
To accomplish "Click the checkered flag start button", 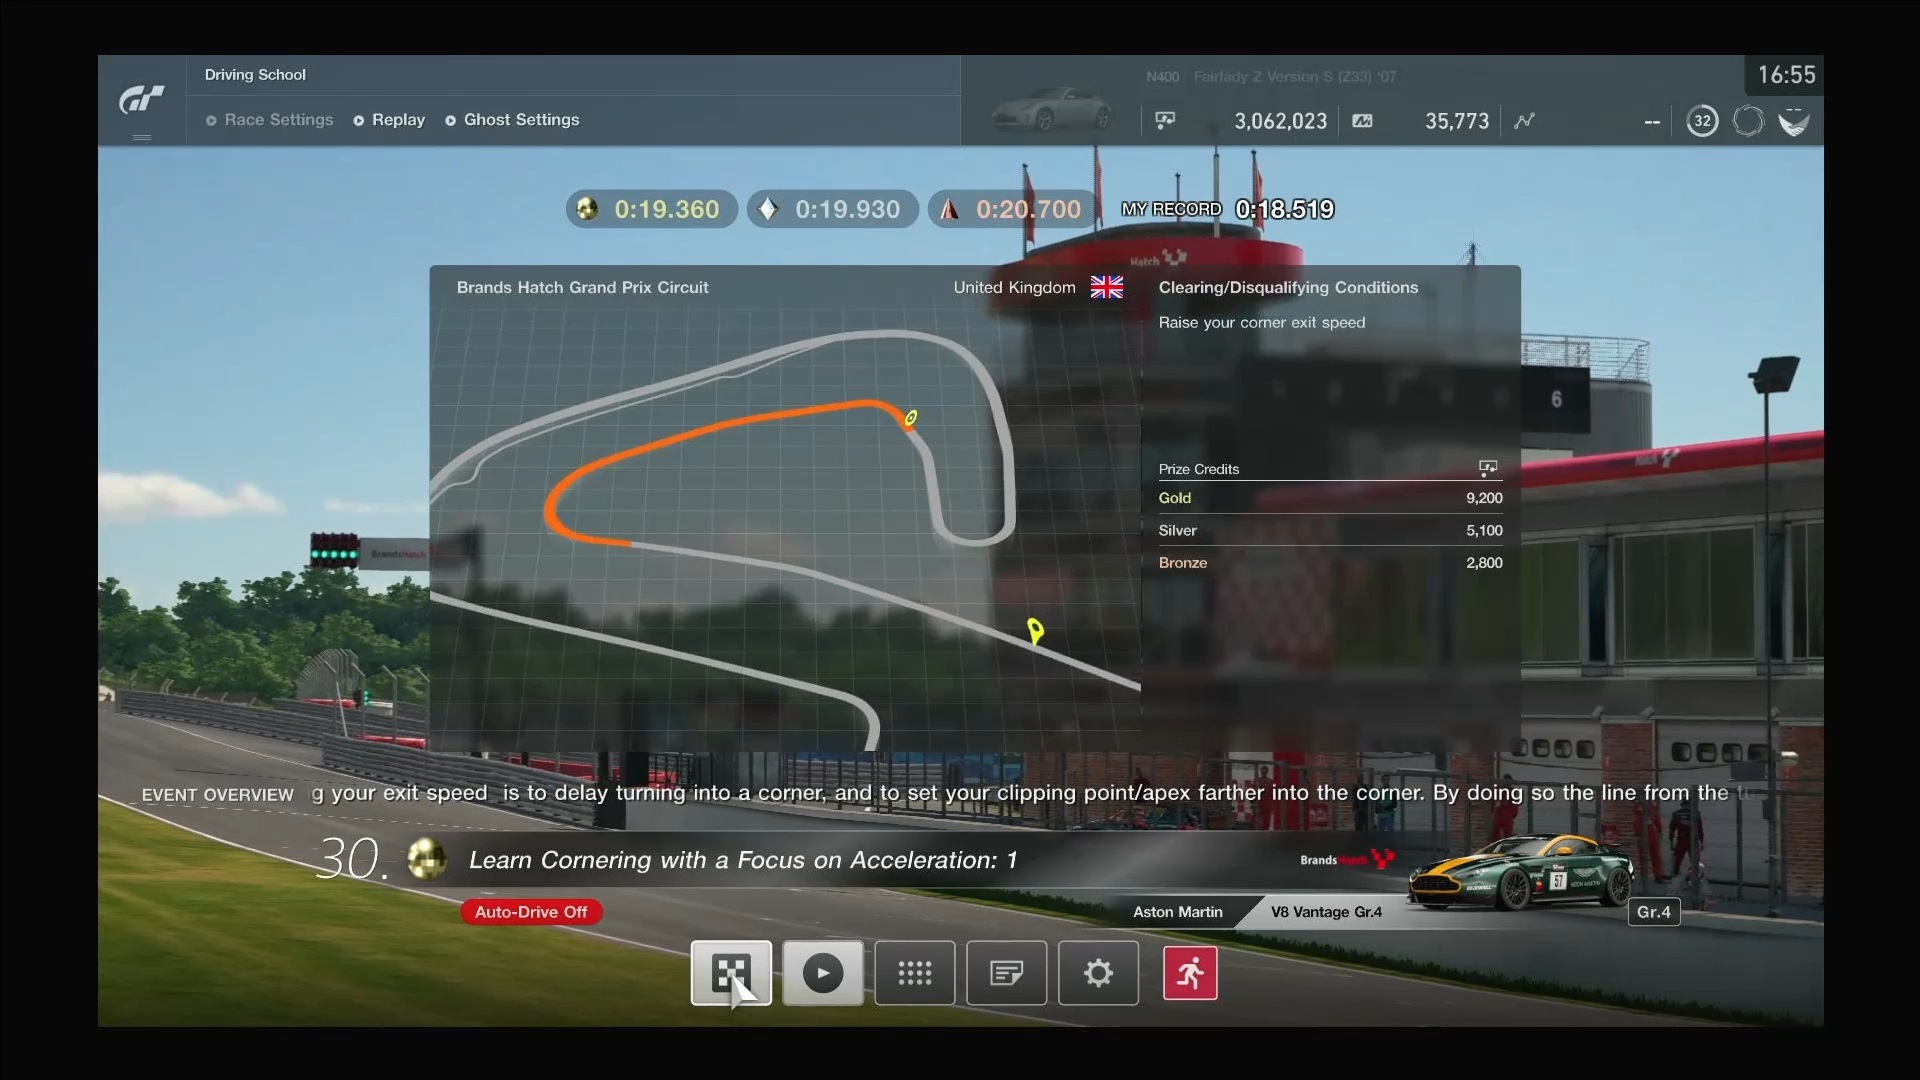I will (x=731, y=973).
